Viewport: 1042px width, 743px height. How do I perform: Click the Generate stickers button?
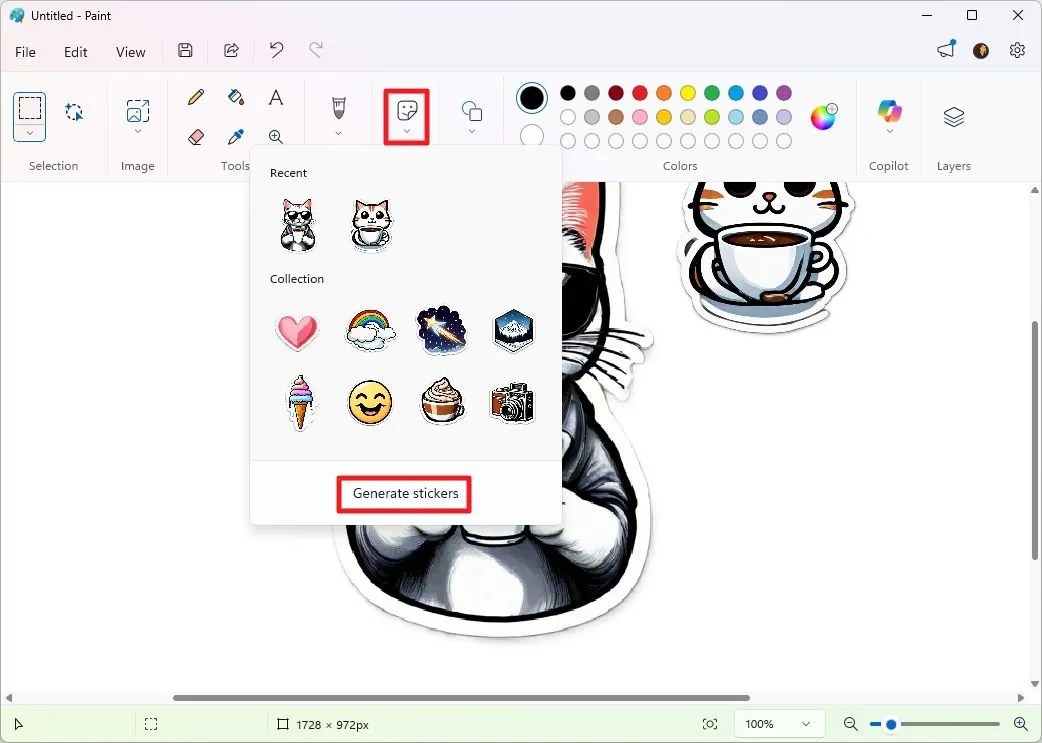tap(404, 493)
